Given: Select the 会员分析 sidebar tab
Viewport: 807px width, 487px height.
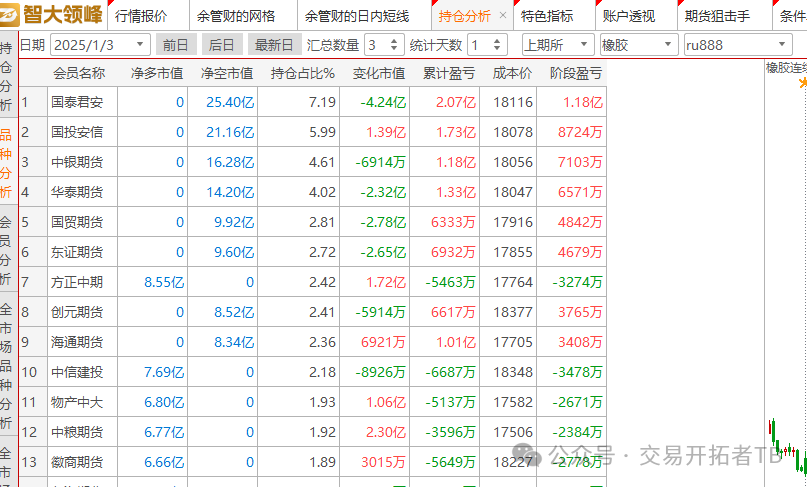Looking at the screenshot, I should pos(6,251).
